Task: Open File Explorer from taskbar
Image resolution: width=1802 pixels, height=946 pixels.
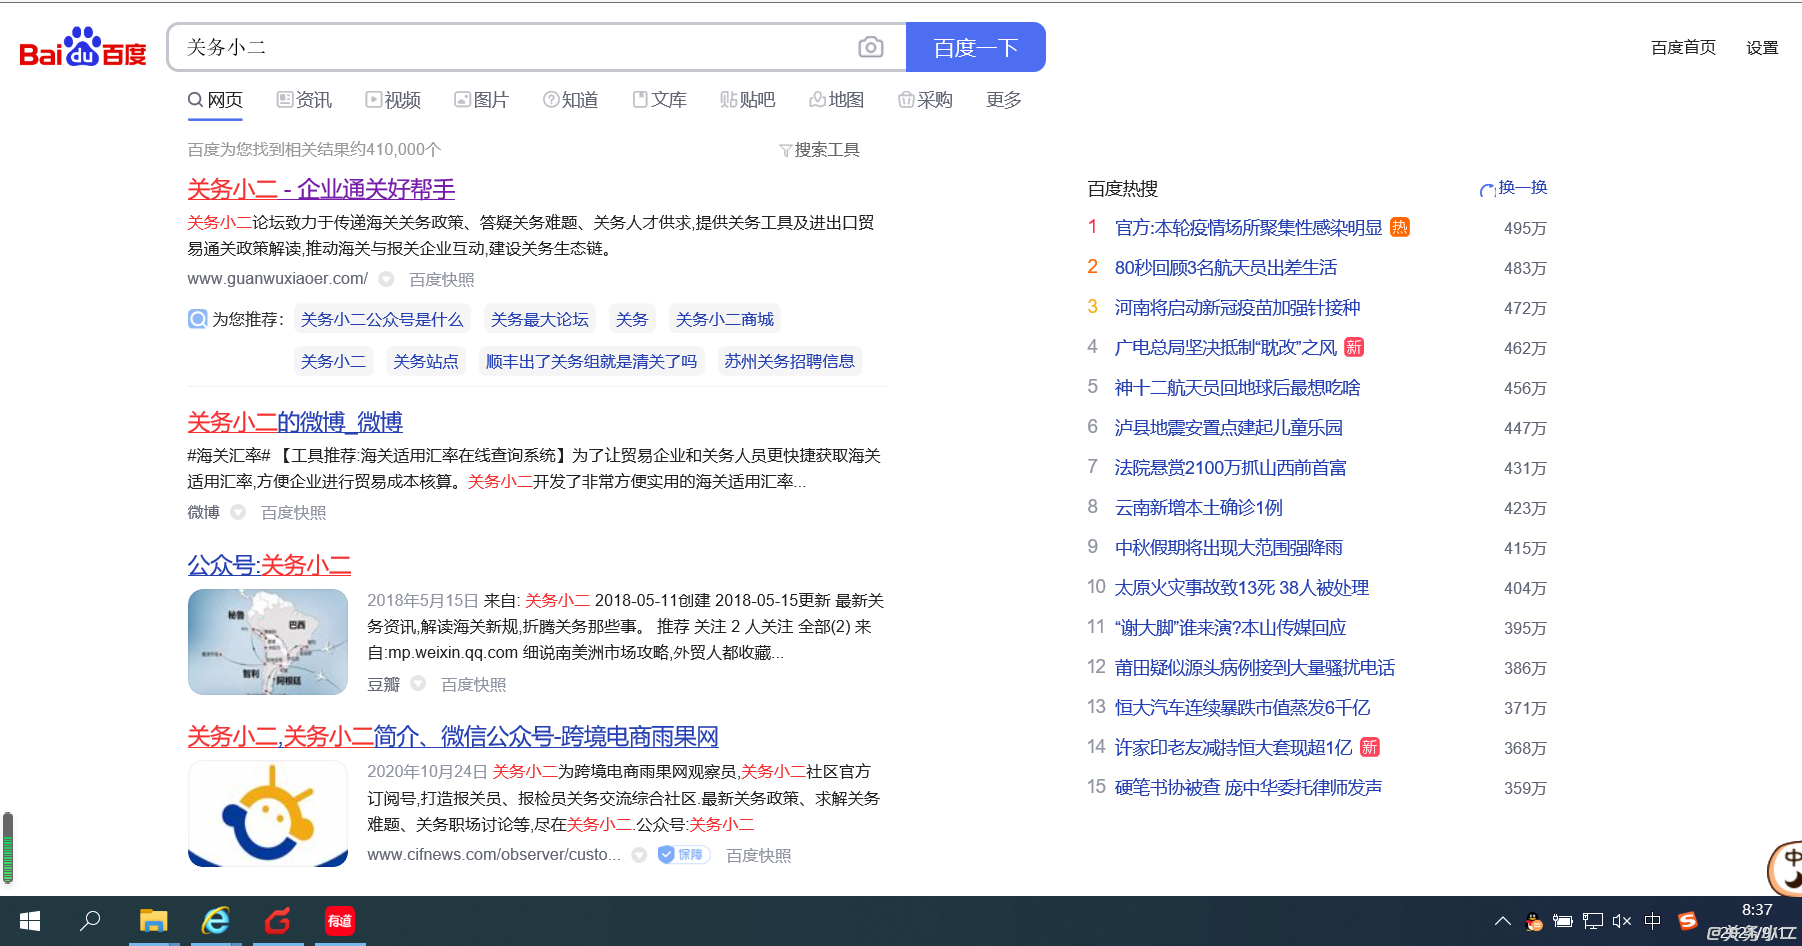Action: (x=153, y=921)
